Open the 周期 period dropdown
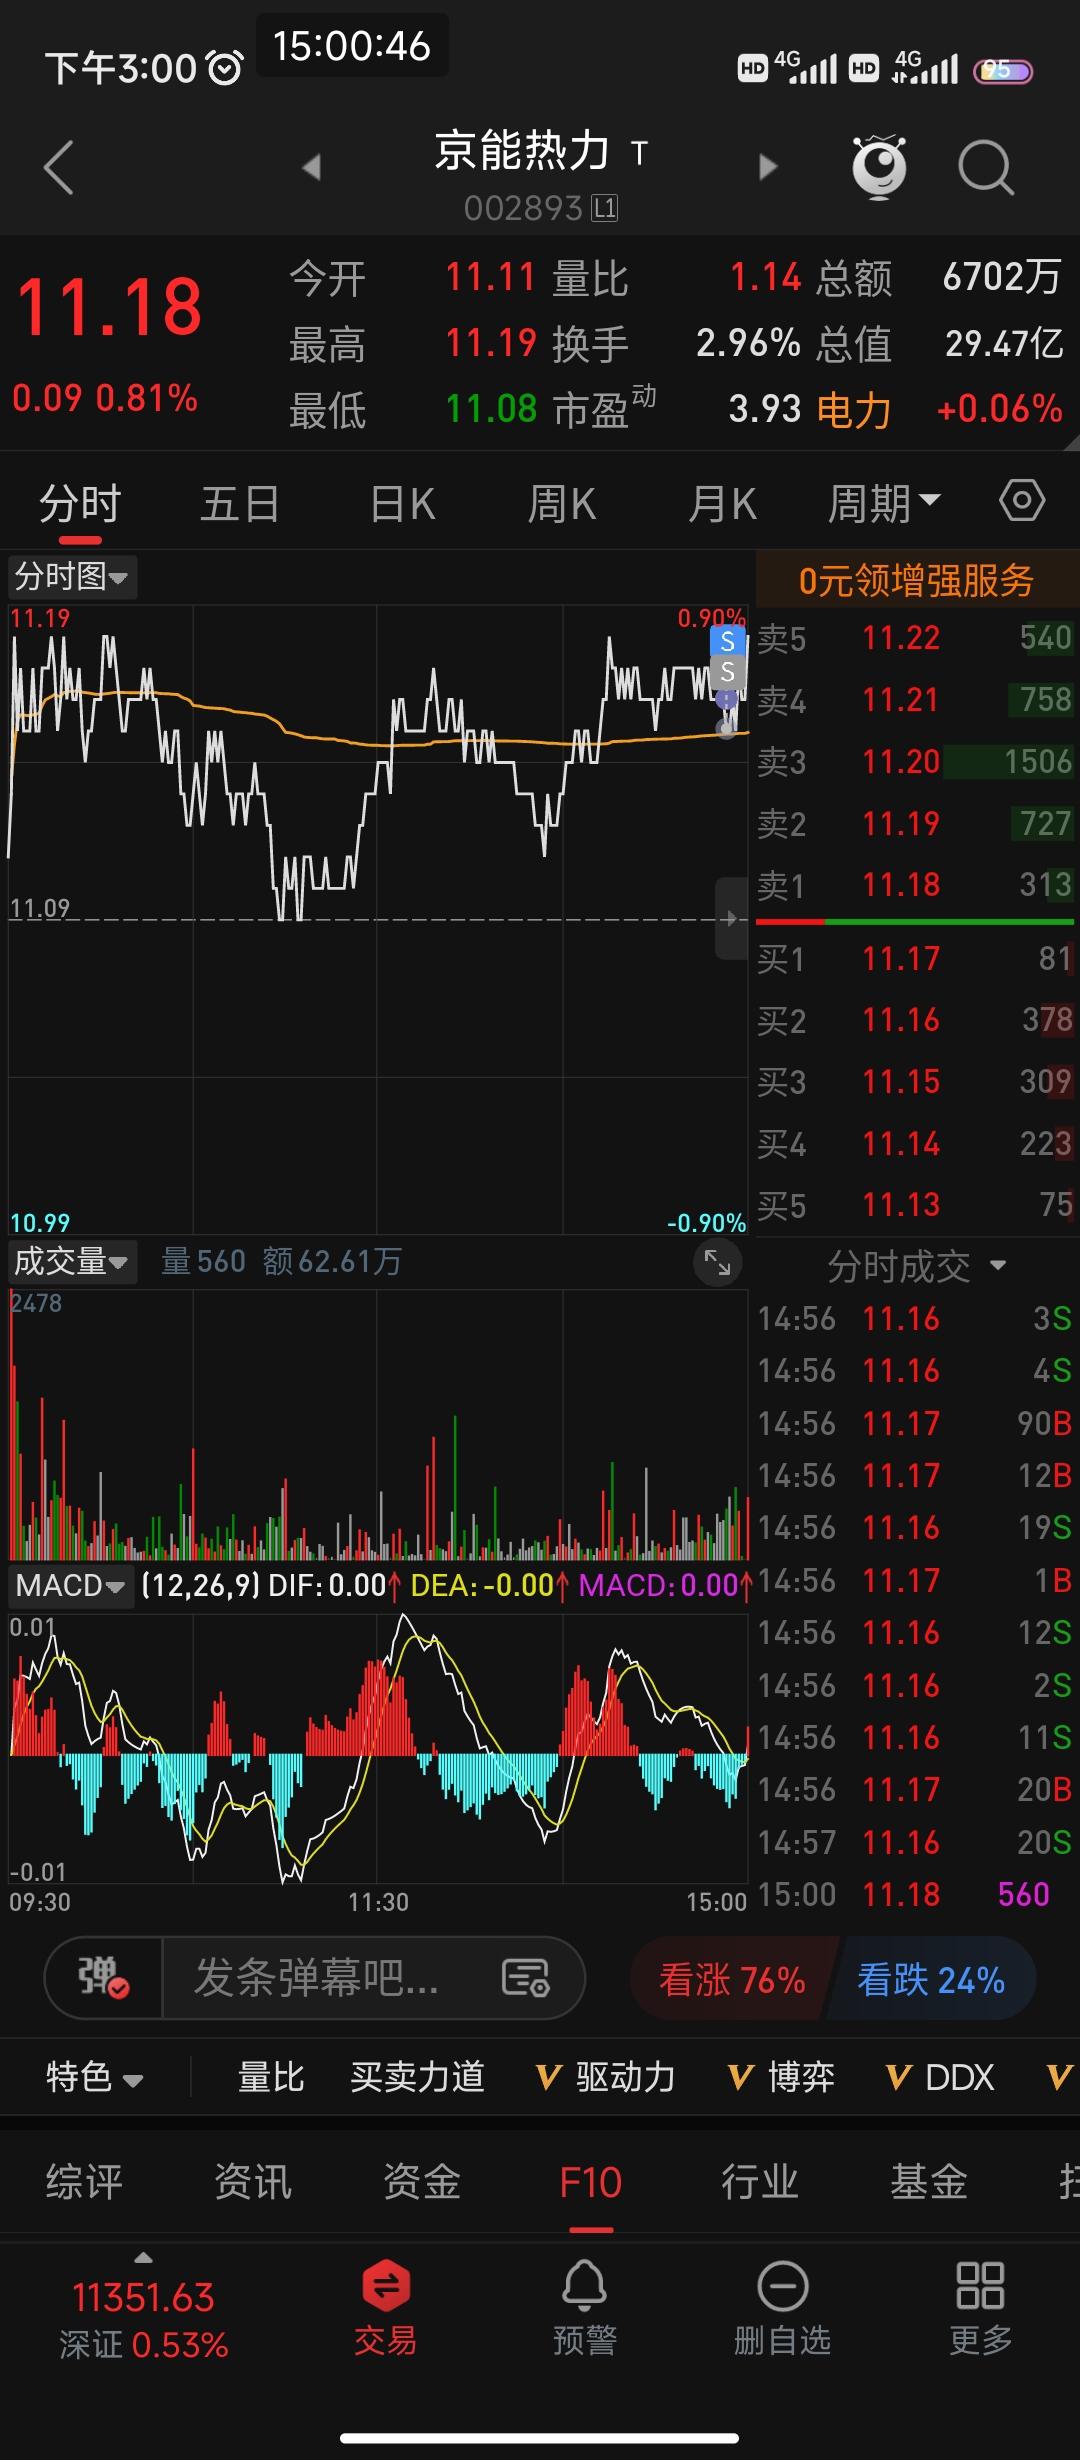 click(884, 502)
